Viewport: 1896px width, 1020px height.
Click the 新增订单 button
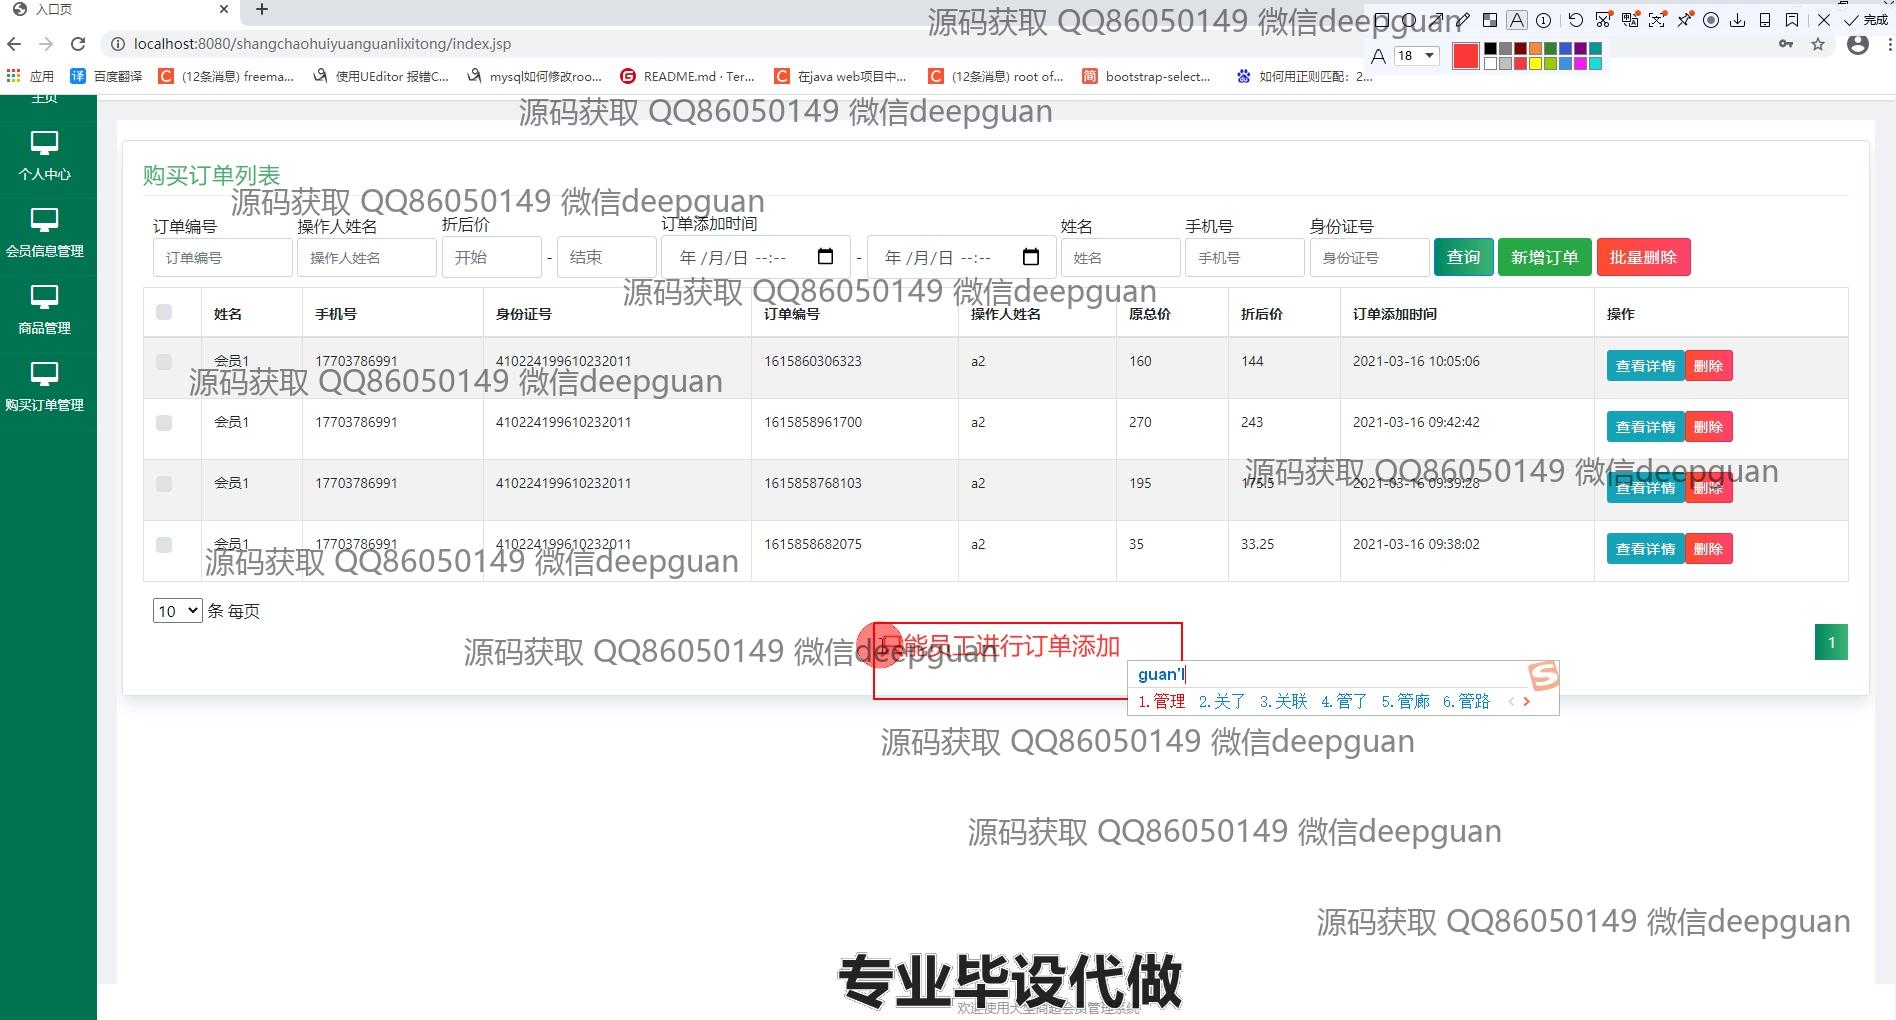(x=1544, y=257)
